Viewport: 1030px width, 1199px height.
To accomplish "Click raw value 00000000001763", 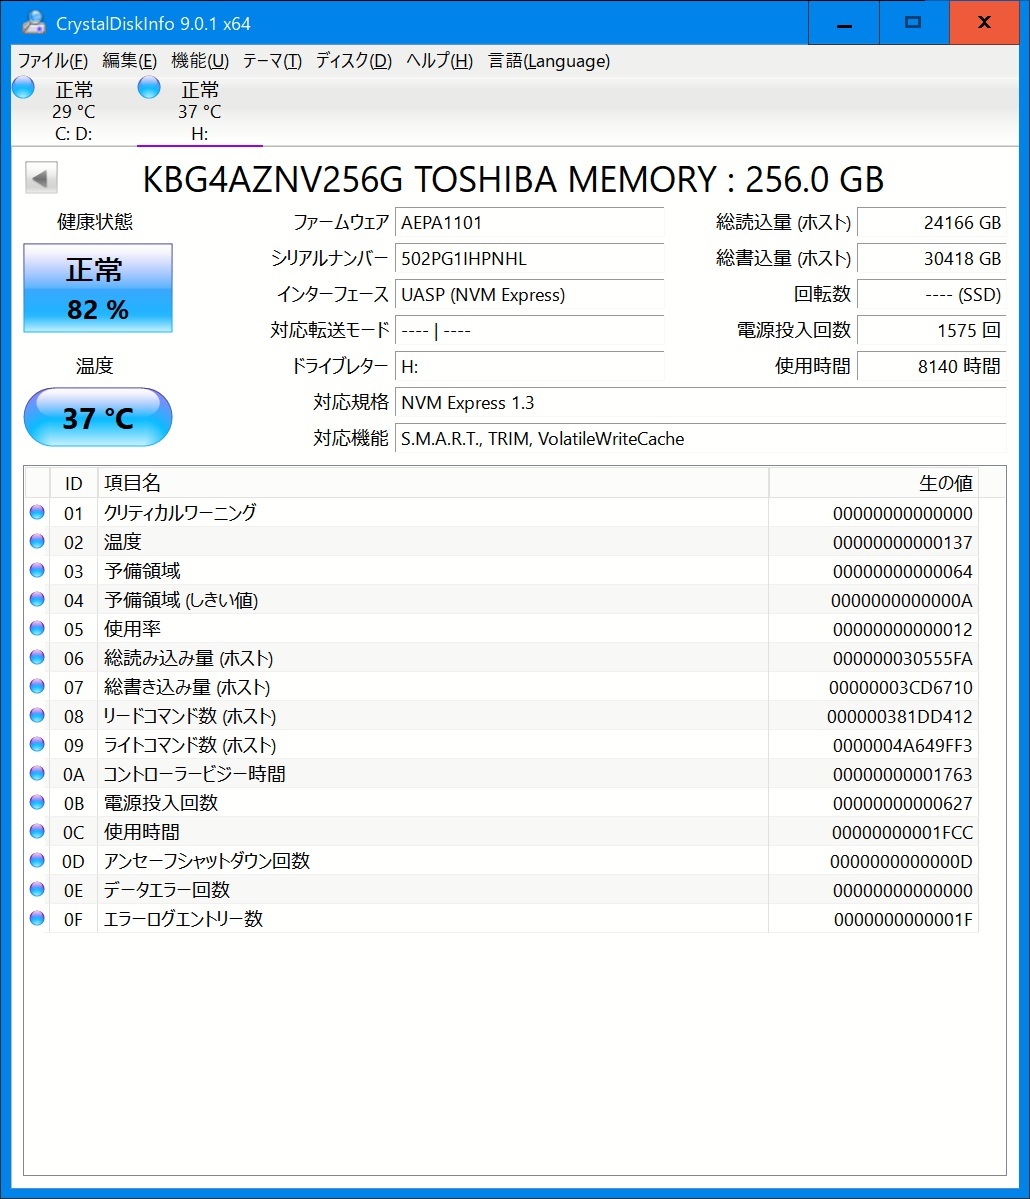I will pos(902,774).
